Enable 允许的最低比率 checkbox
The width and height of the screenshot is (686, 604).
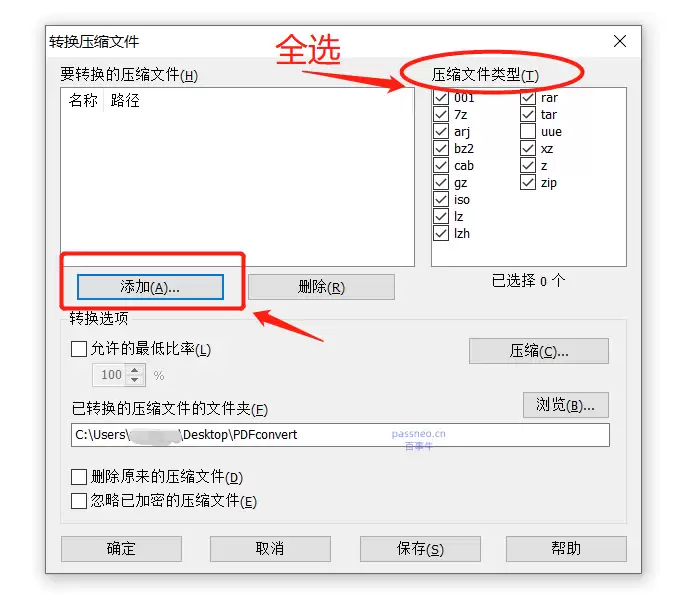pyautogui.click(x=79, y=349)
